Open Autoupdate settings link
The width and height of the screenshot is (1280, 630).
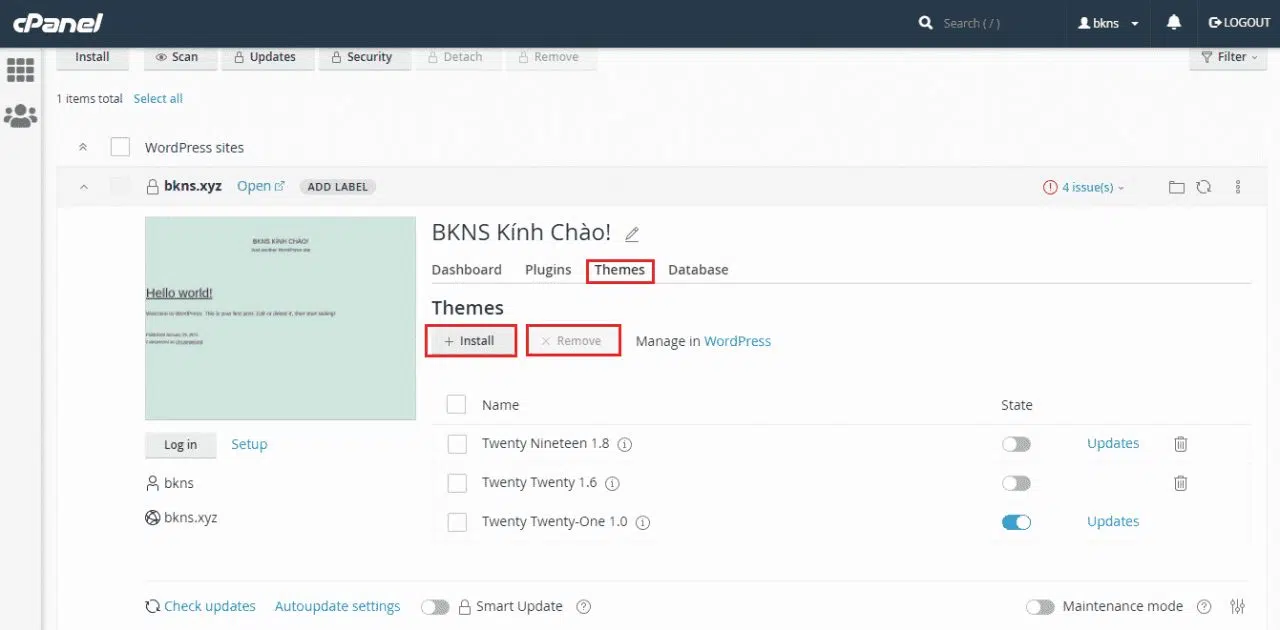pos(337,606)
